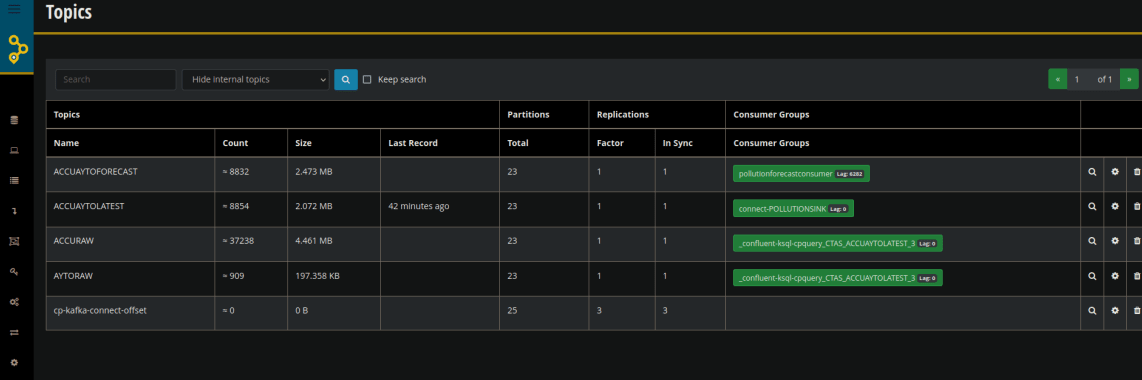The image size is (1142, 380).
Task: Go to next page with » button
Action: (1129, 79)
